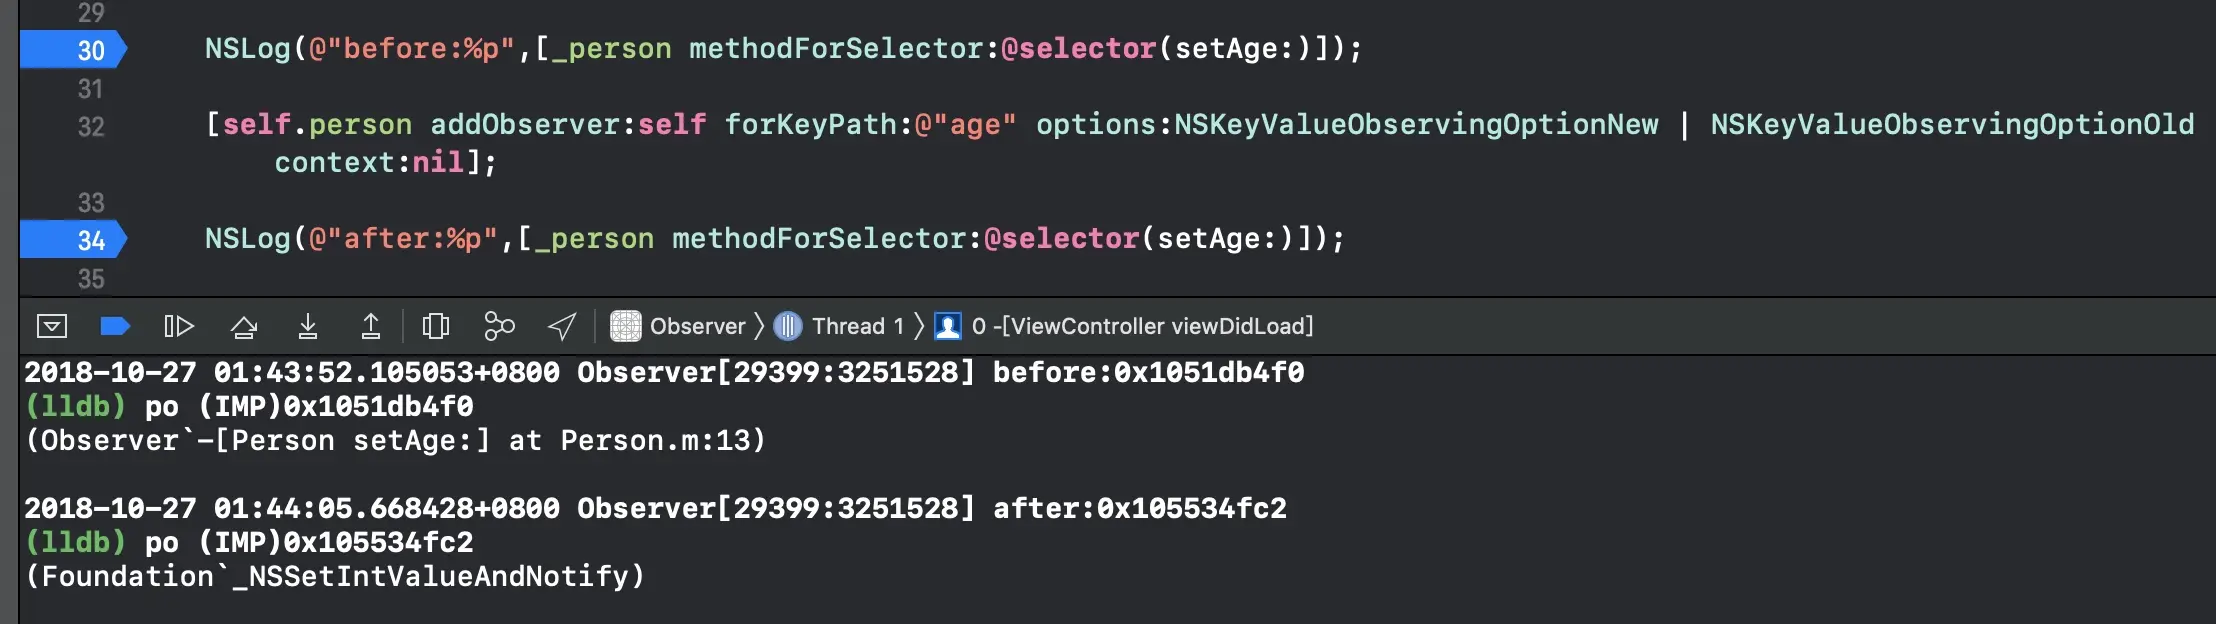Open Debug View Hierarchy
This screenshot has height=624, width=2216.
click(436, 326)
